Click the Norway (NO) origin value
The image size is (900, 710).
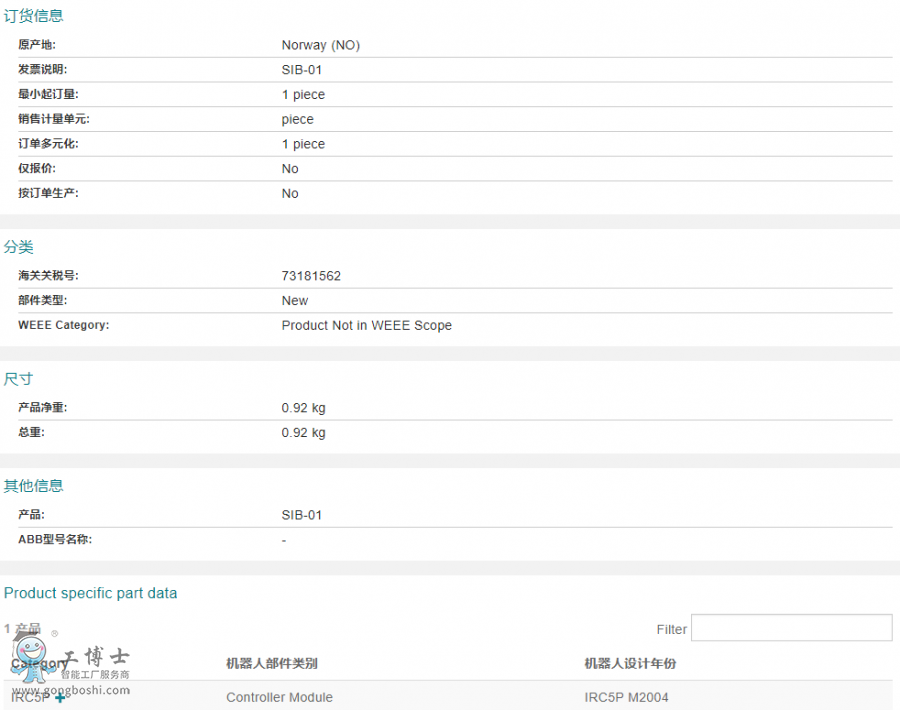pos(320,45)
